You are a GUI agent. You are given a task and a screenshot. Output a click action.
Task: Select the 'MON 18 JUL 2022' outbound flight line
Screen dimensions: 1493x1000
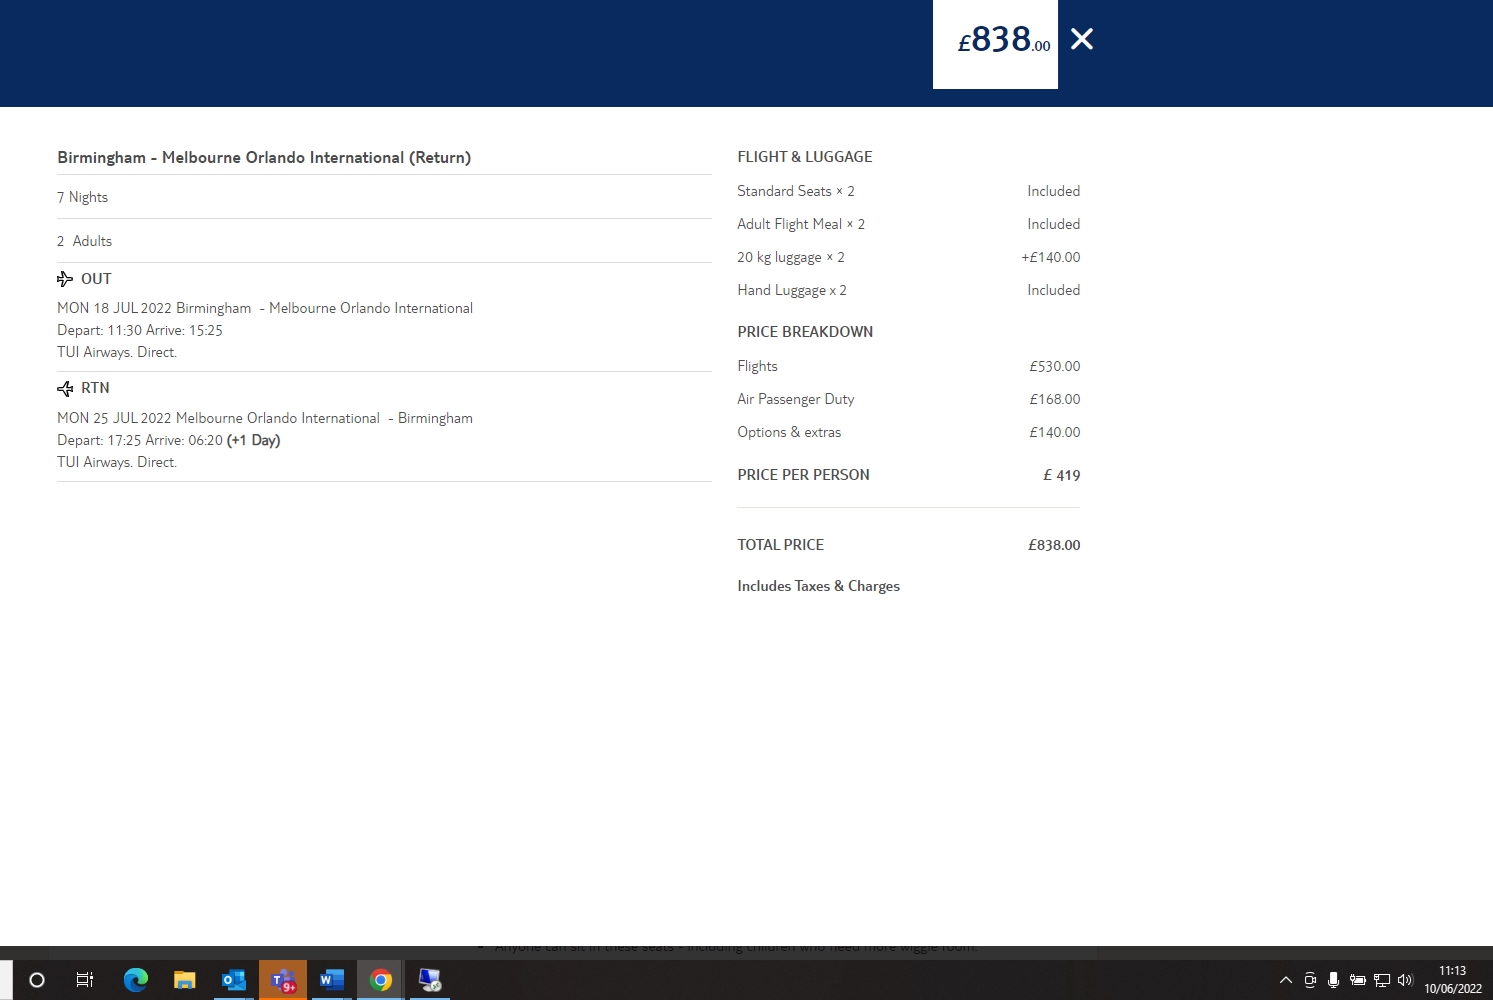(x=265, y=308)
